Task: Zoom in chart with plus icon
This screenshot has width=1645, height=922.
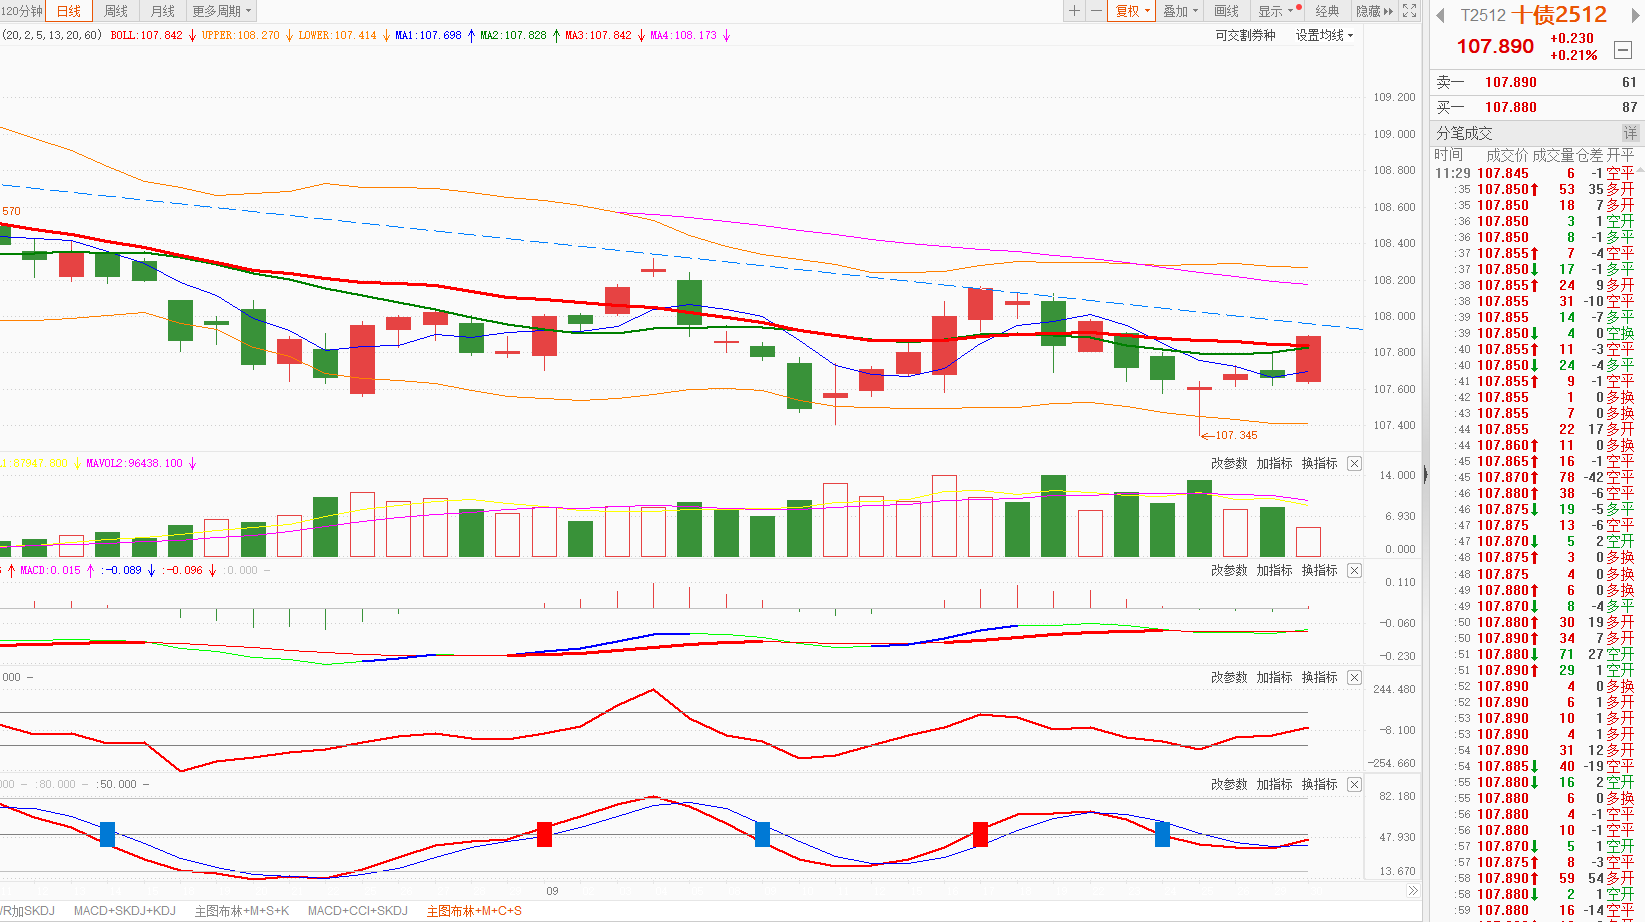Action: click(1074, 11)
